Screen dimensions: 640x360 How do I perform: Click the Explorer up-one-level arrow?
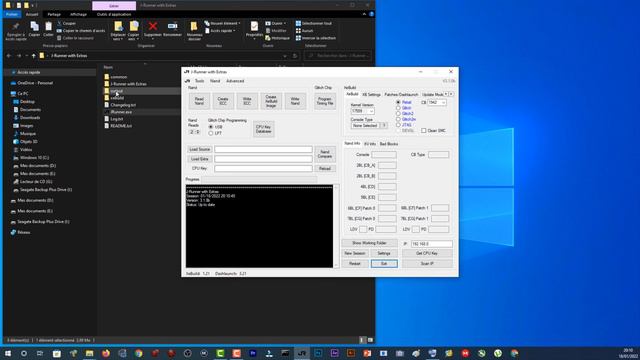click(34, 56)
